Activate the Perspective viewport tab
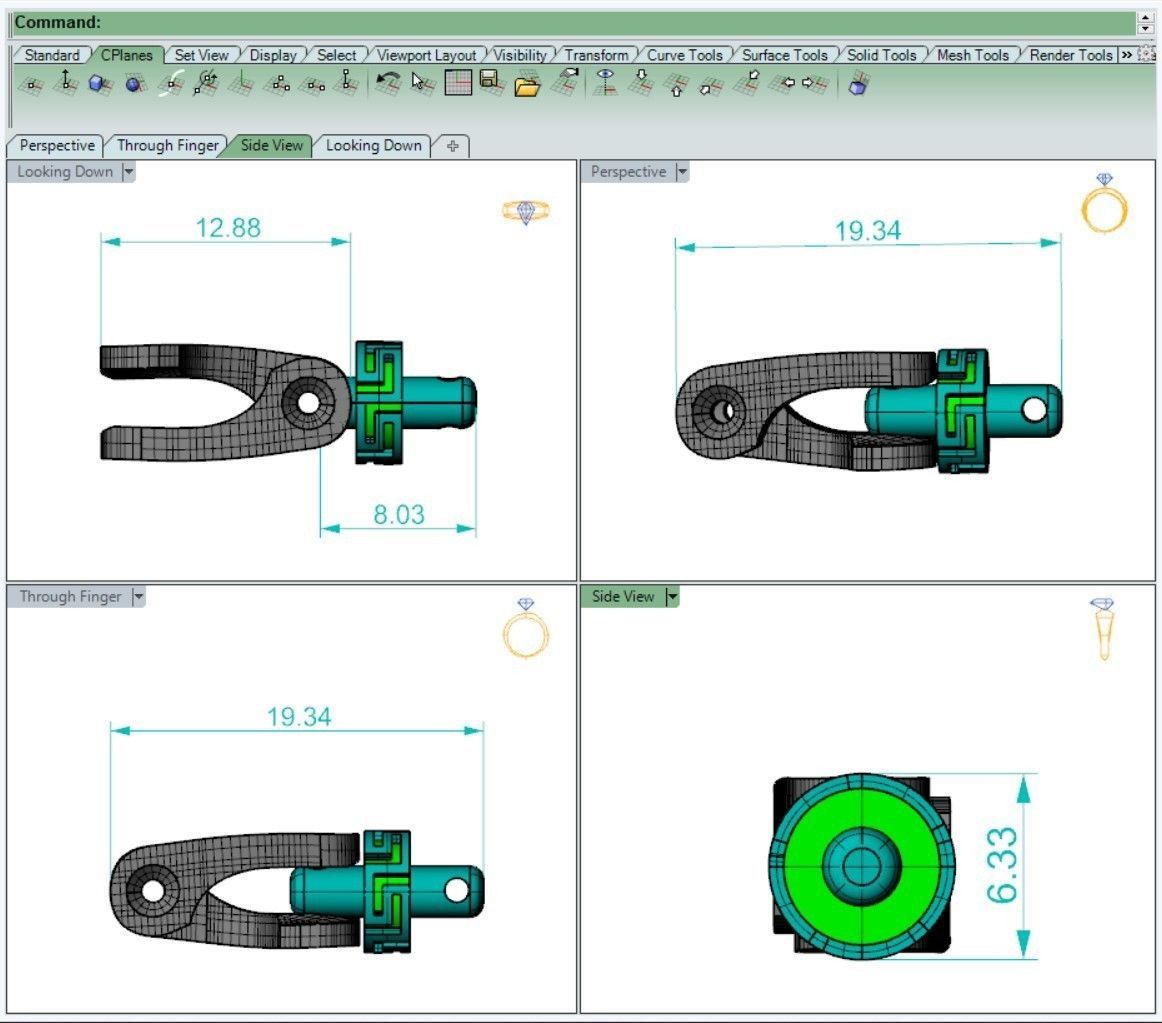 click(x=57, y=145)
